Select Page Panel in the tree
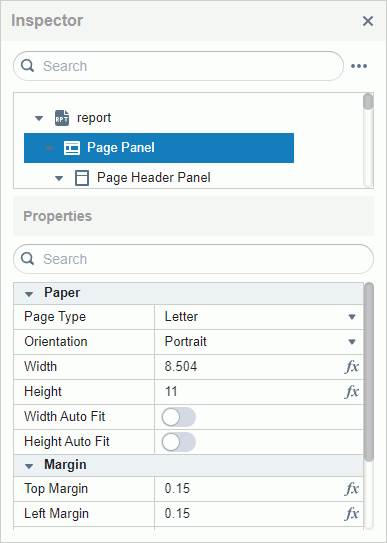 [159, 148]
